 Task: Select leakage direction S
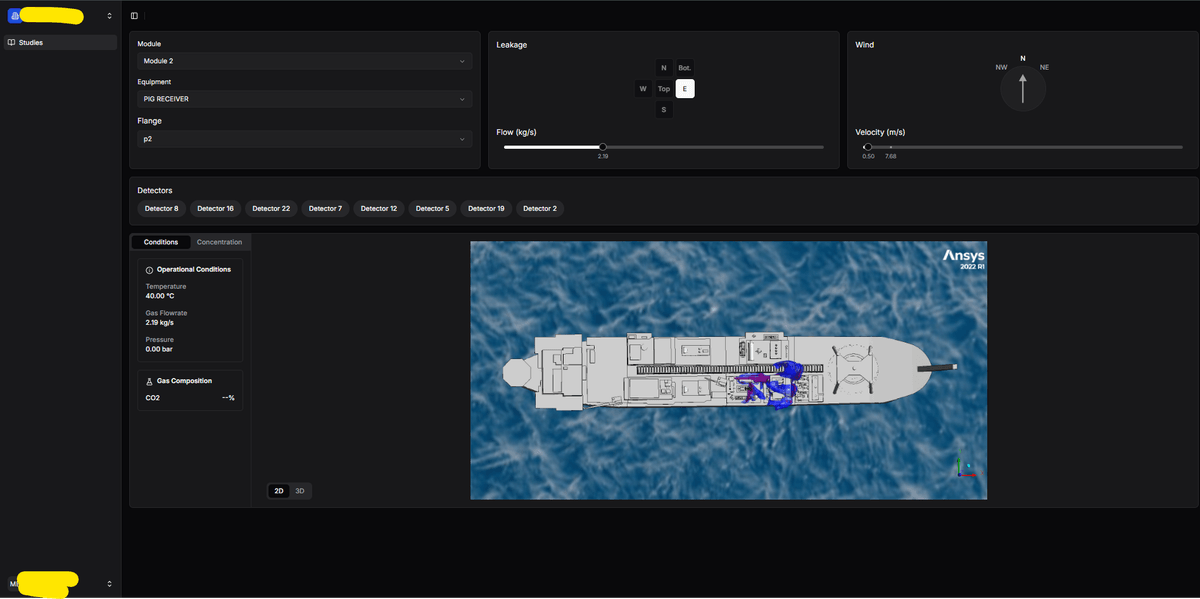click(x=664, y=110)
